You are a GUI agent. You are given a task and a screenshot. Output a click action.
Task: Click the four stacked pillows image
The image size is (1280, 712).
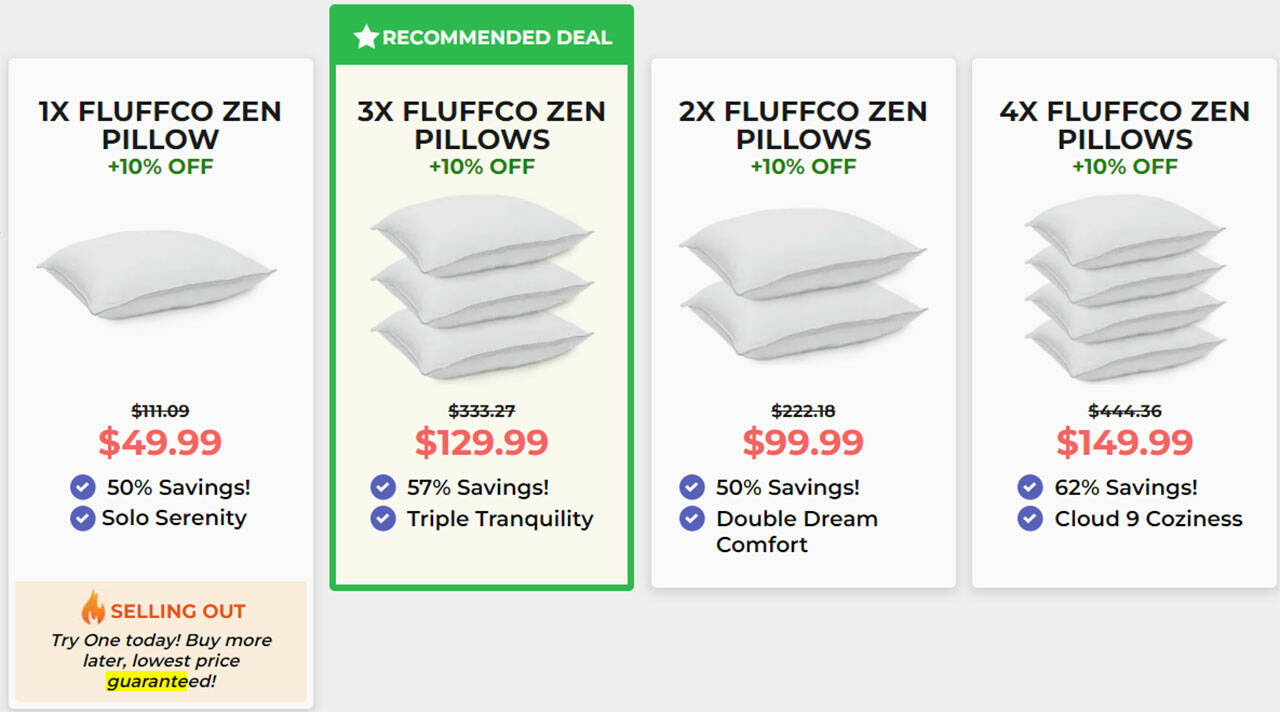1125,287
